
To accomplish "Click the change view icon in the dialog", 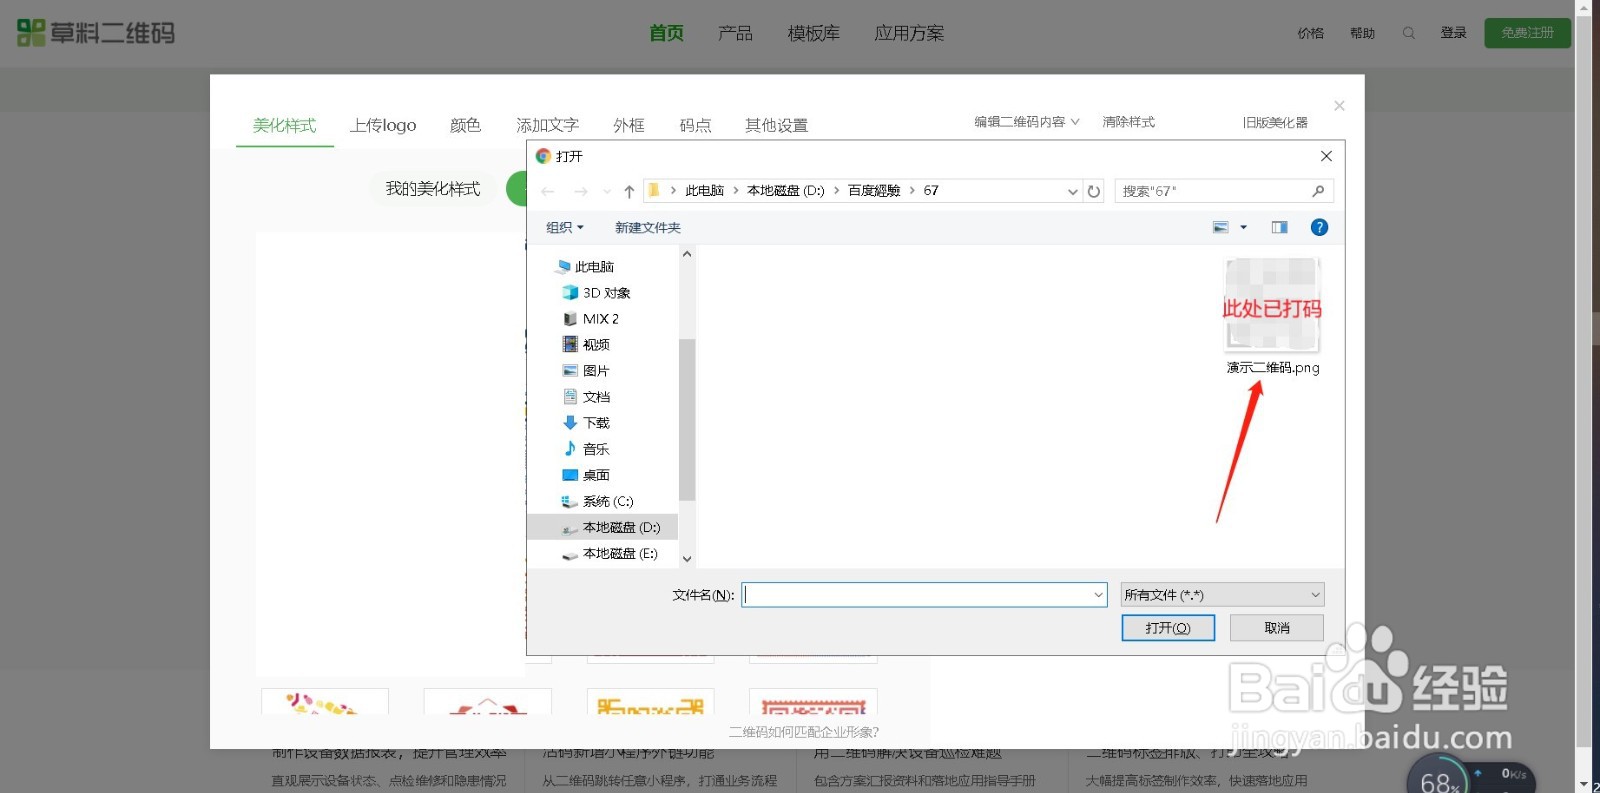I will (1221, 227).
